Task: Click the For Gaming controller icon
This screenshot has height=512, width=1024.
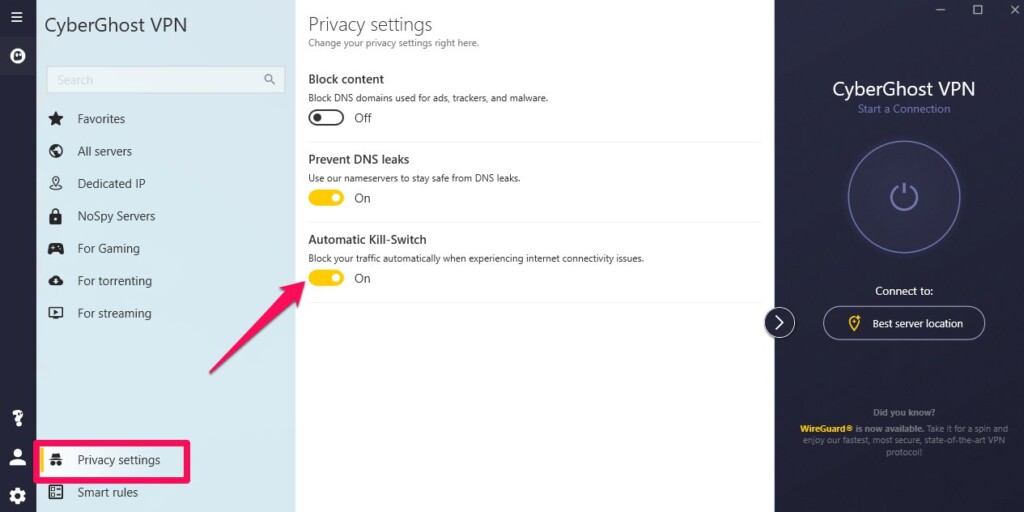Action: coord(56,248)
